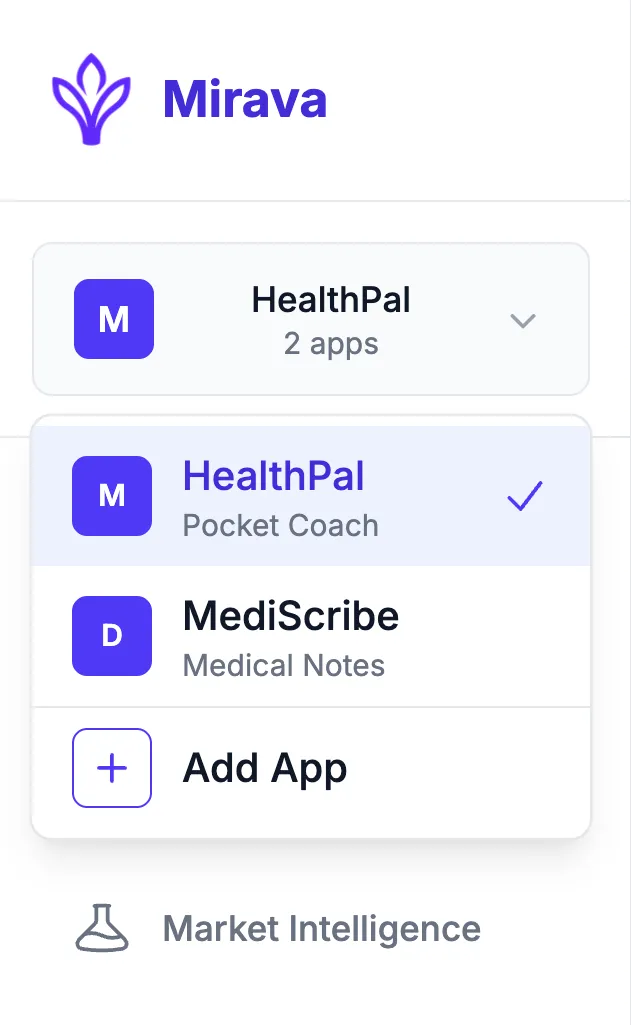Select the Pocket Coach subtitle entry

(279, 525)
